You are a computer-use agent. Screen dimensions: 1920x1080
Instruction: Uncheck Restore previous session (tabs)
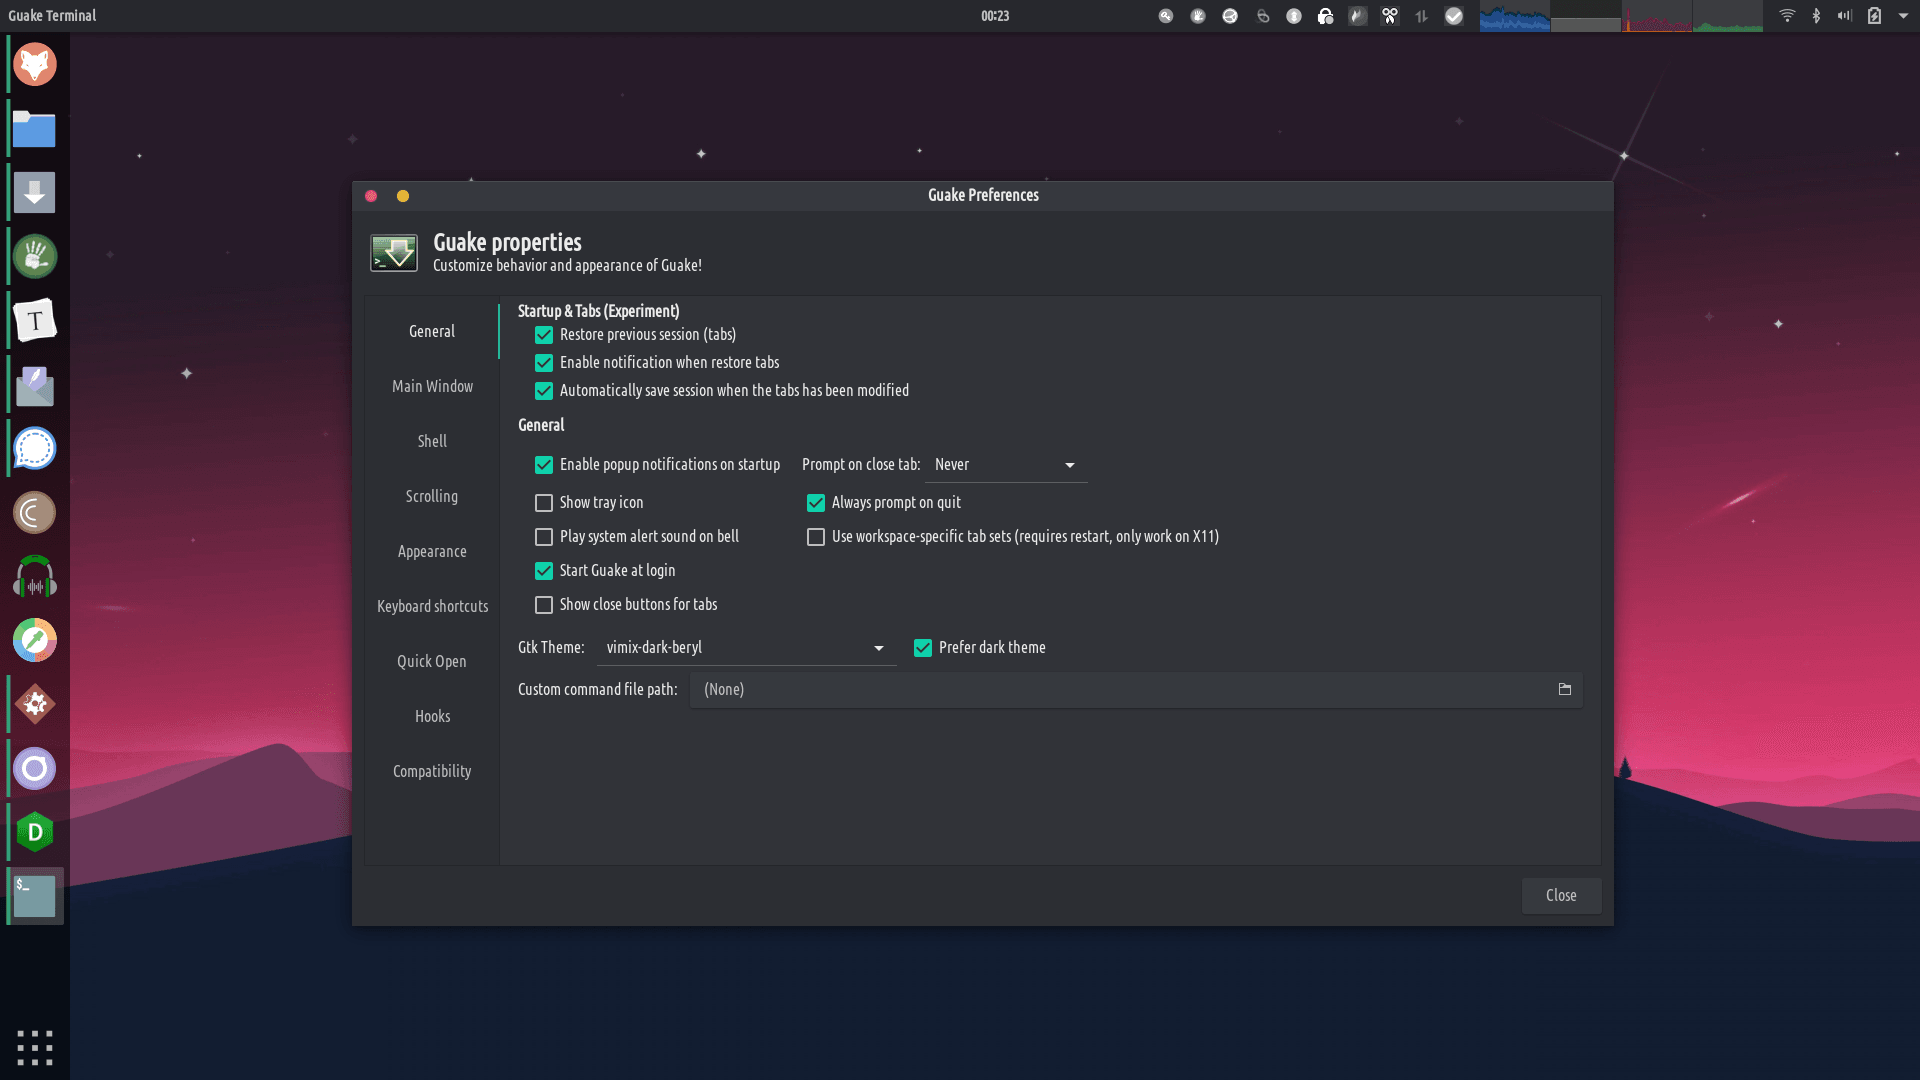(544, 335)
